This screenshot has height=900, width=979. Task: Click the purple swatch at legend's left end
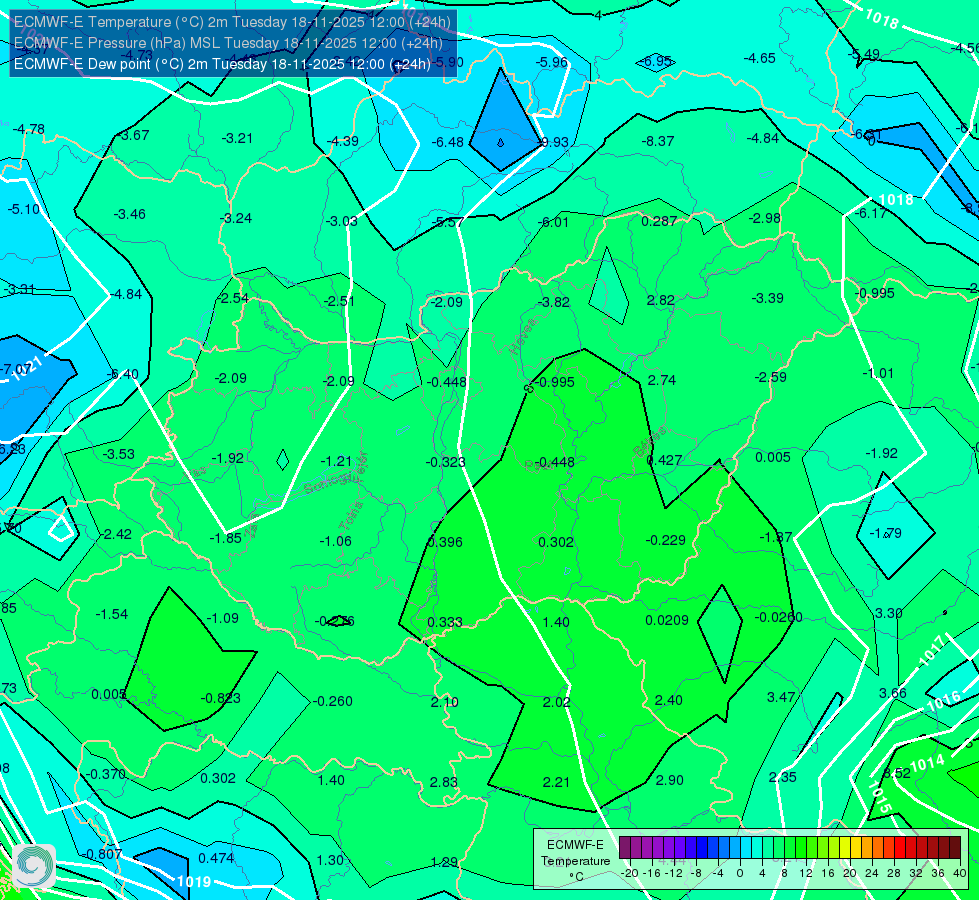[624, 848]
